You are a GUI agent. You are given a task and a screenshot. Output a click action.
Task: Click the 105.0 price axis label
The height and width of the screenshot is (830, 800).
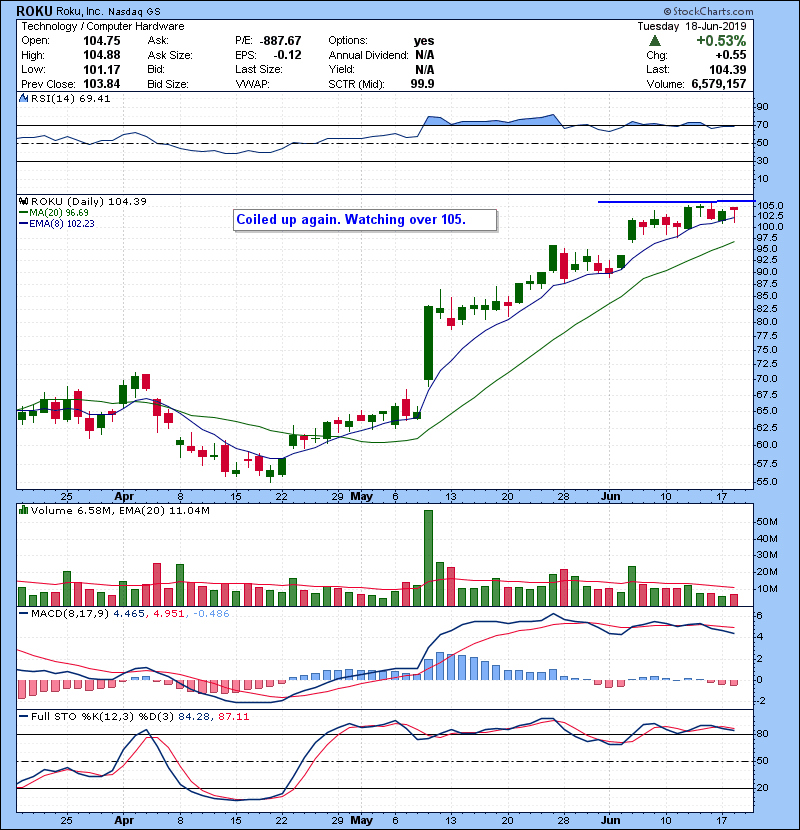click(x=770, y=205)
